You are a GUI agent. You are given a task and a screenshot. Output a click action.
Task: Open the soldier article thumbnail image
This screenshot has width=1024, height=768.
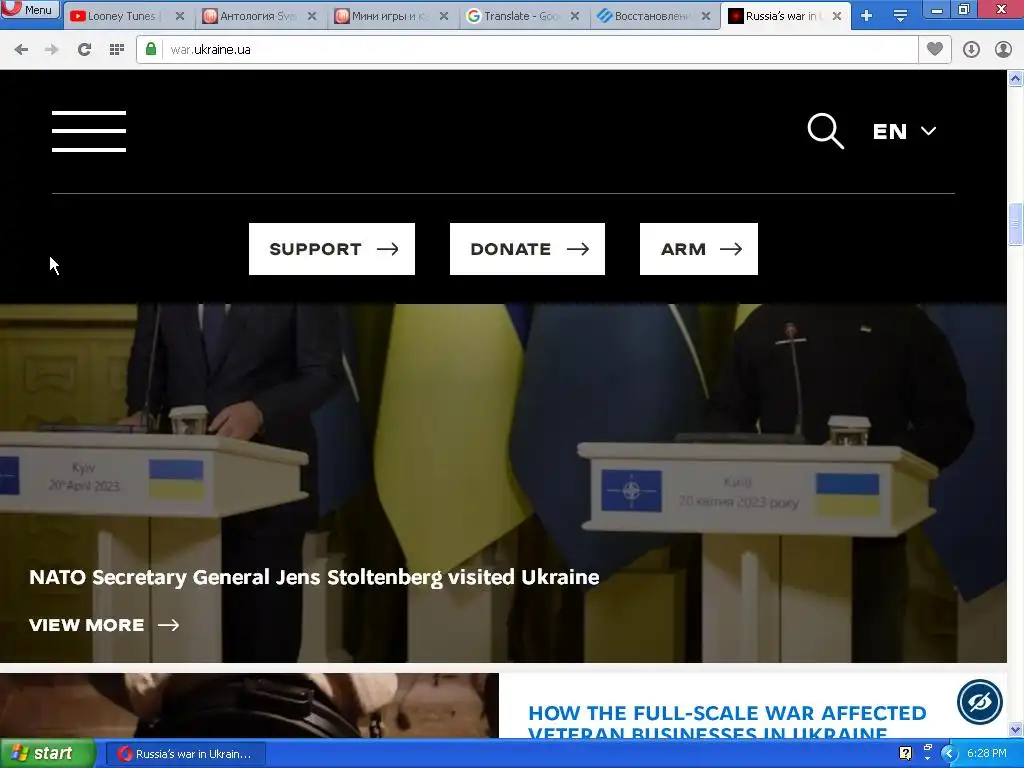pos(249,706)
